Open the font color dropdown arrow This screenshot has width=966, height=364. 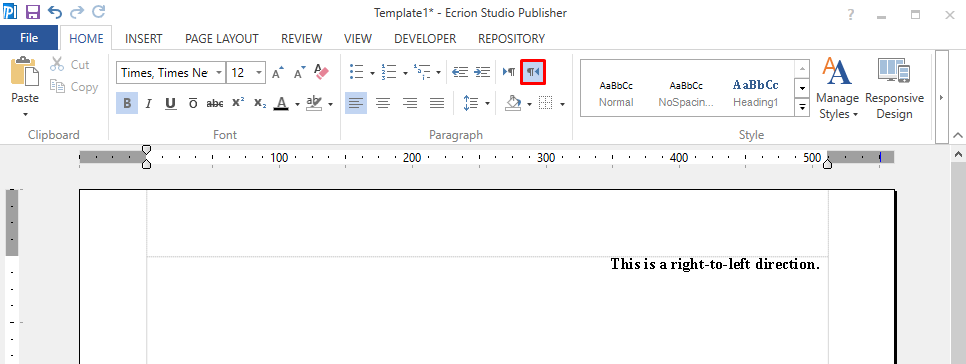point(297,104)
